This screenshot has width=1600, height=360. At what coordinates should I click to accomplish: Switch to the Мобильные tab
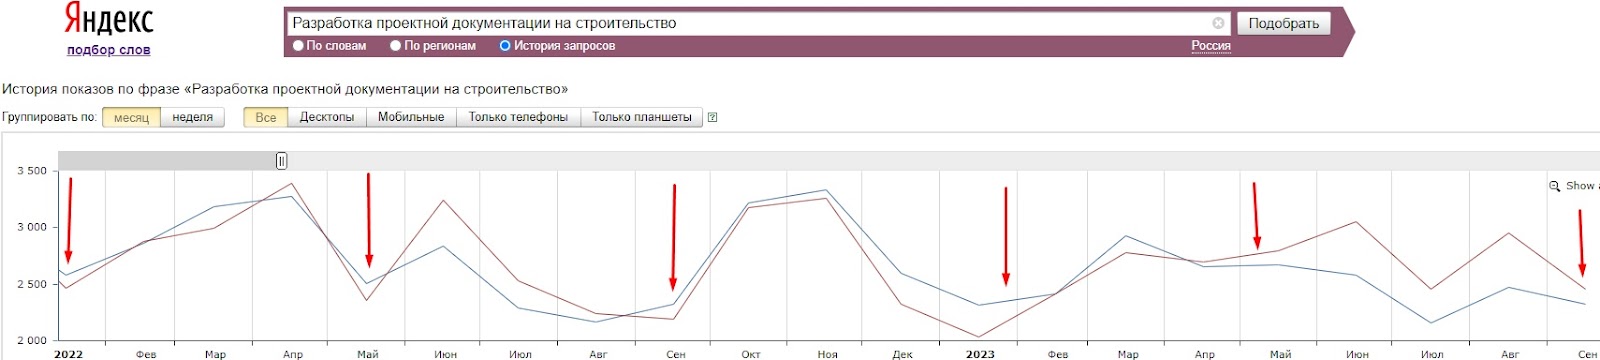tap(411, 117)
